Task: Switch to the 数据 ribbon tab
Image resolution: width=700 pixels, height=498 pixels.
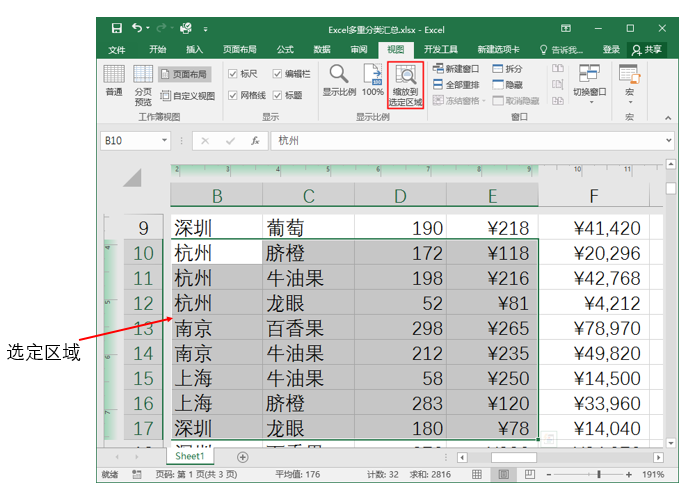Action: 322,50
